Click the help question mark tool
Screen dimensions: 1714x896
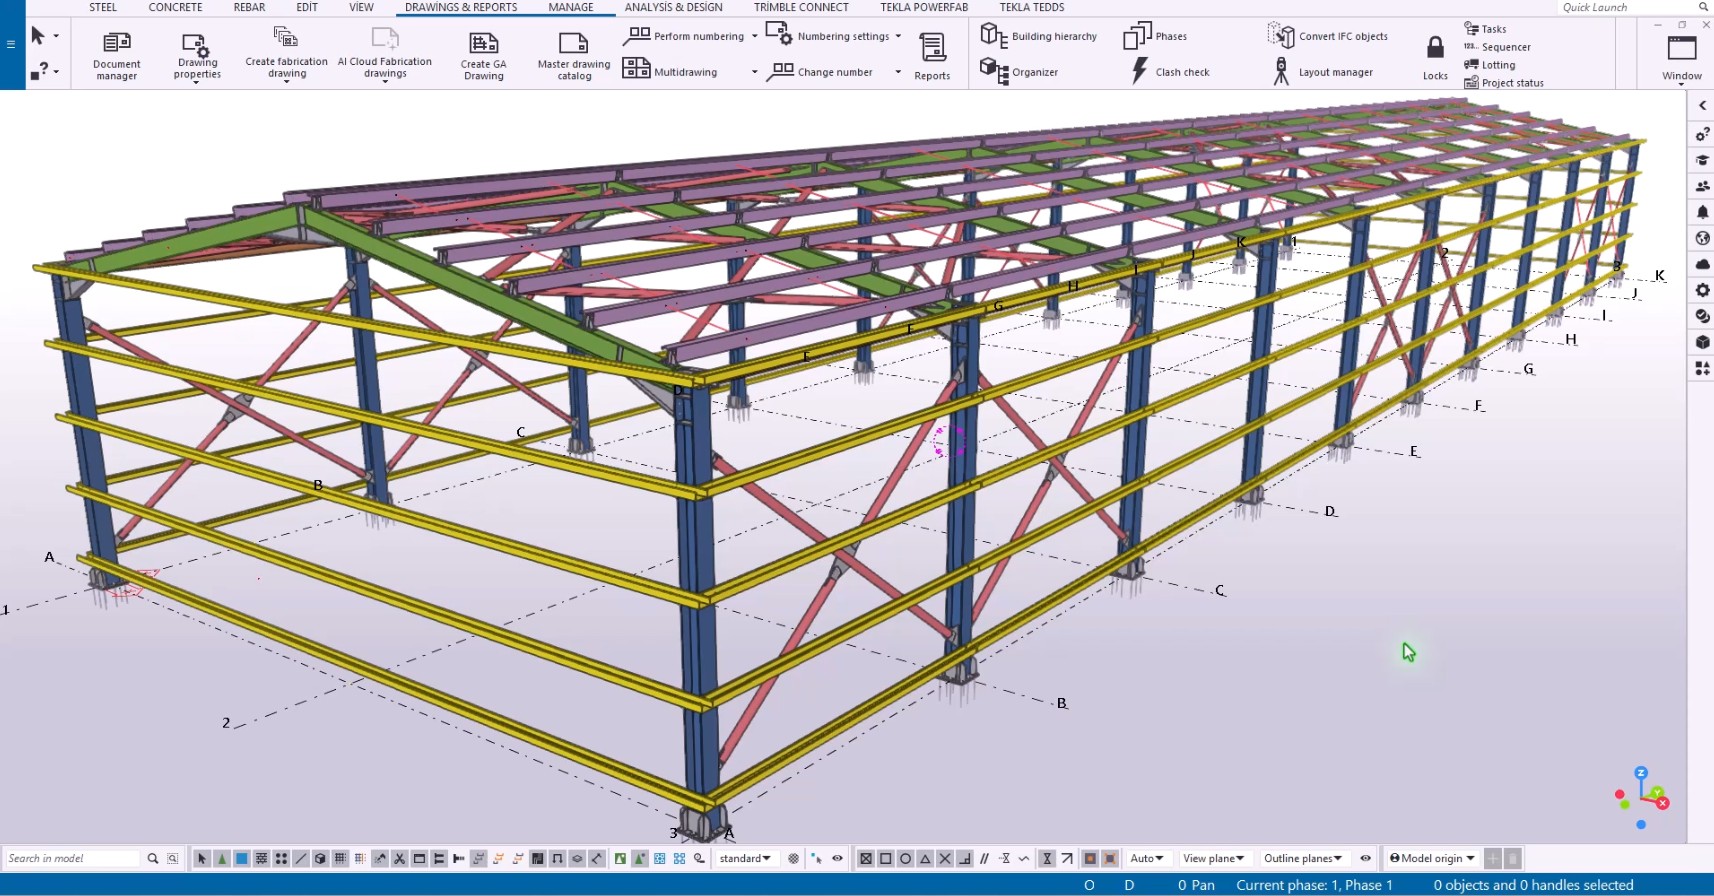click(39, 71)
